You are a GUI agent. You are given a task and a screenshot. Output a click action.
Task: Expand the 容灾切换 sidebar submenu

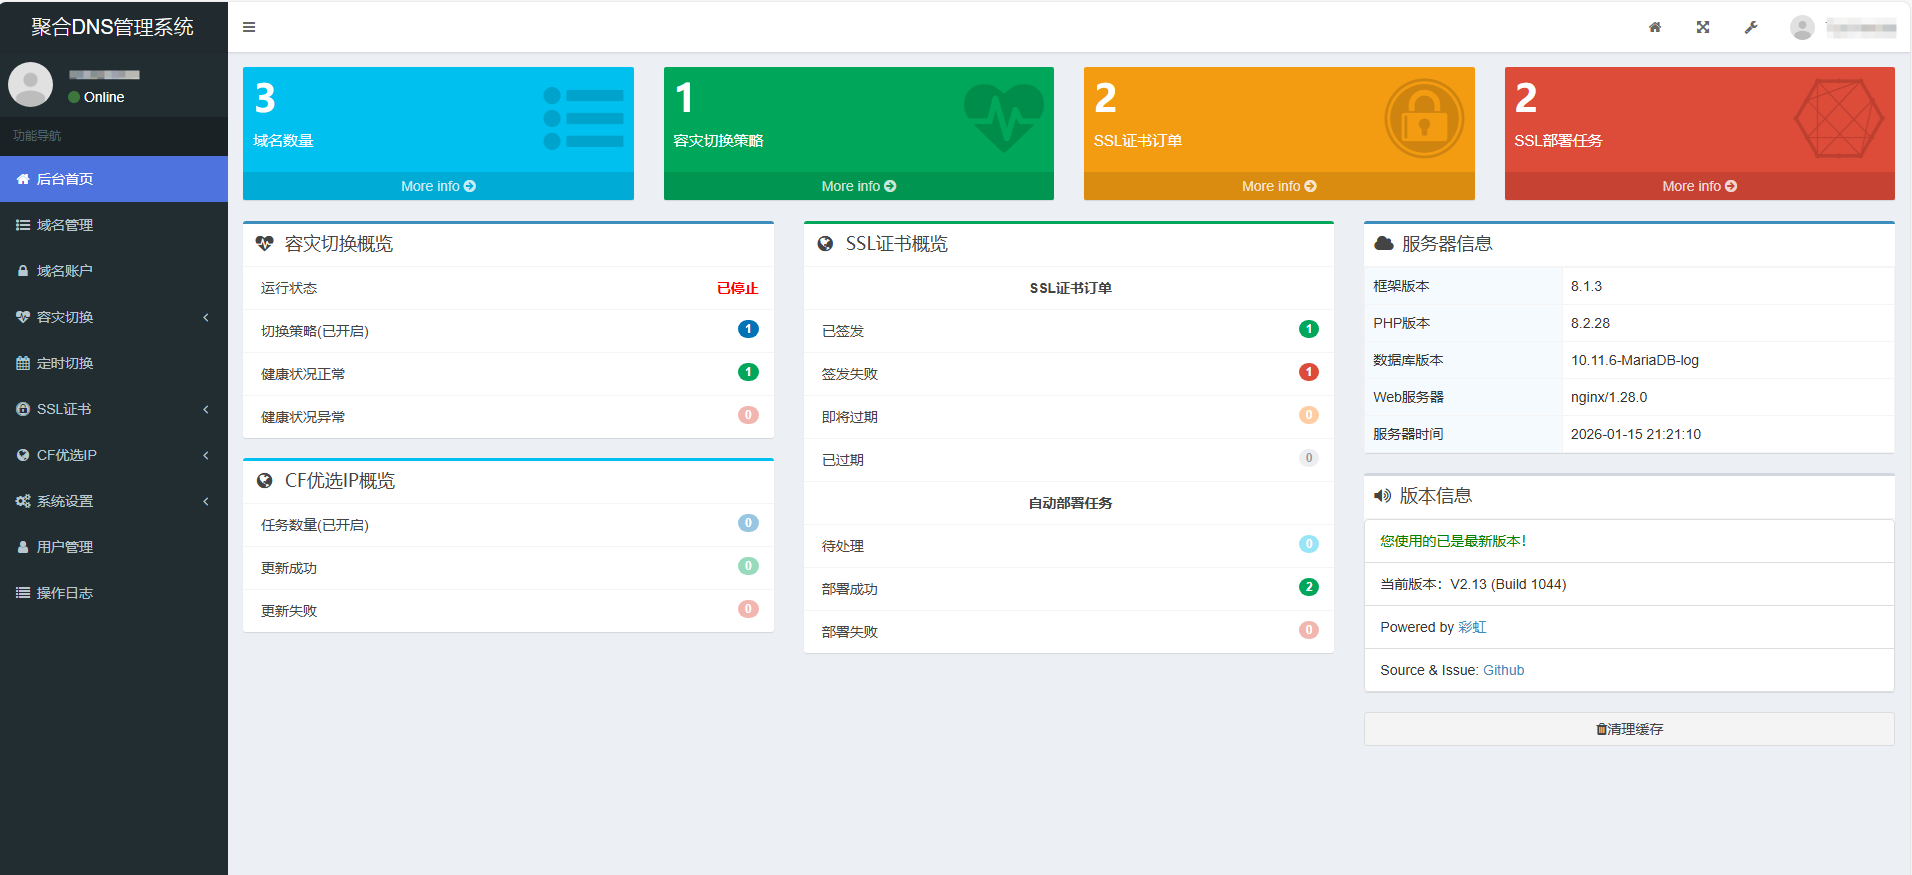pos(113,317)
